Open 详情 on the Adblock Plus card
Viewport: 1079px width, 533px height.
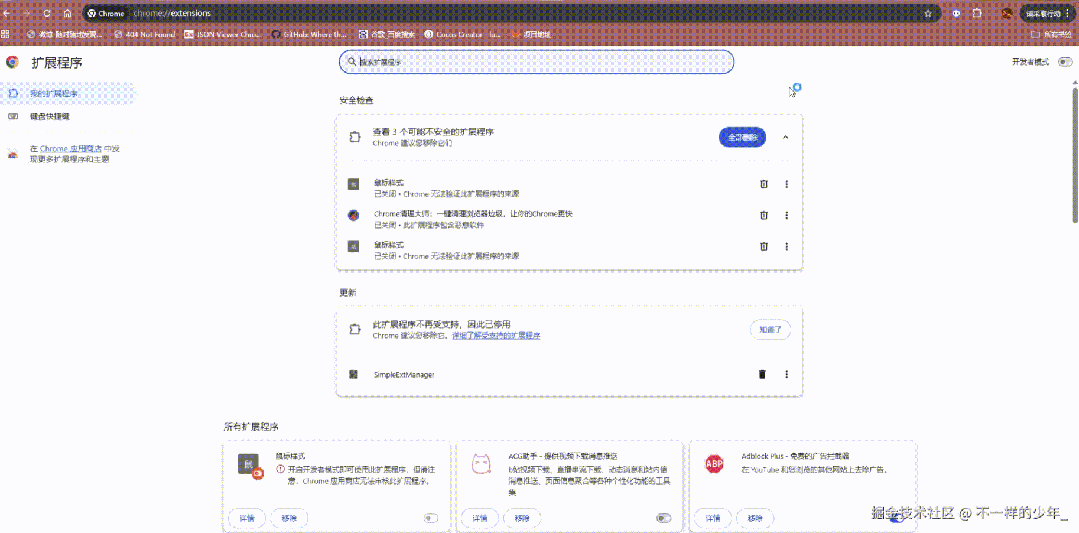713,518
